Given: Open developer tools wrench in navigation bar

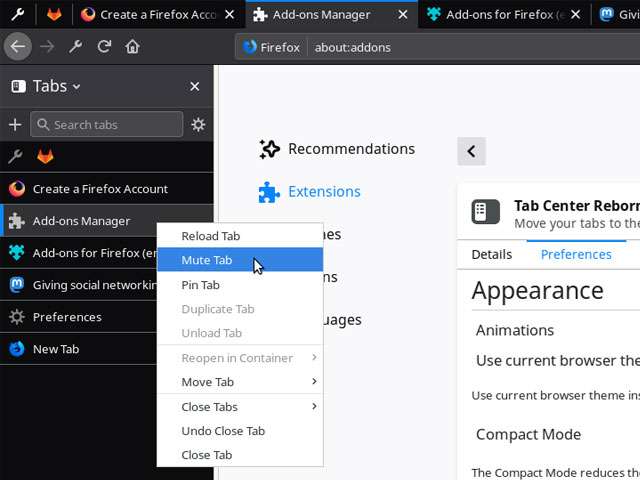Looking at the screenshot, I should (76, 47).
